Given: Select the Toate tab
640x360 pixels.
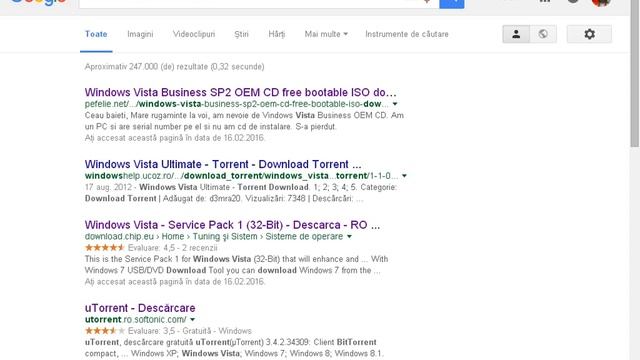Looking at the screenshot, I should (x=96, y=34).
